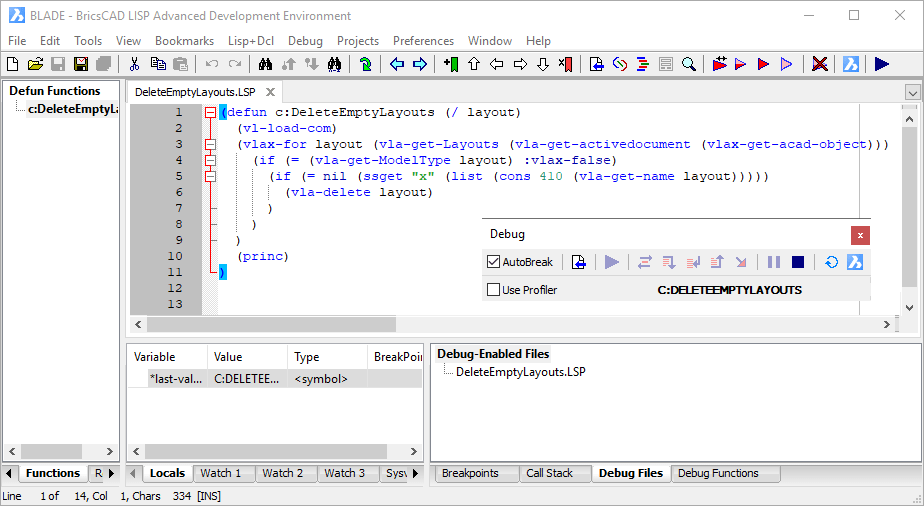
Task: Uncheck the AutoBreak checkbox
Action: coord(494,262)
